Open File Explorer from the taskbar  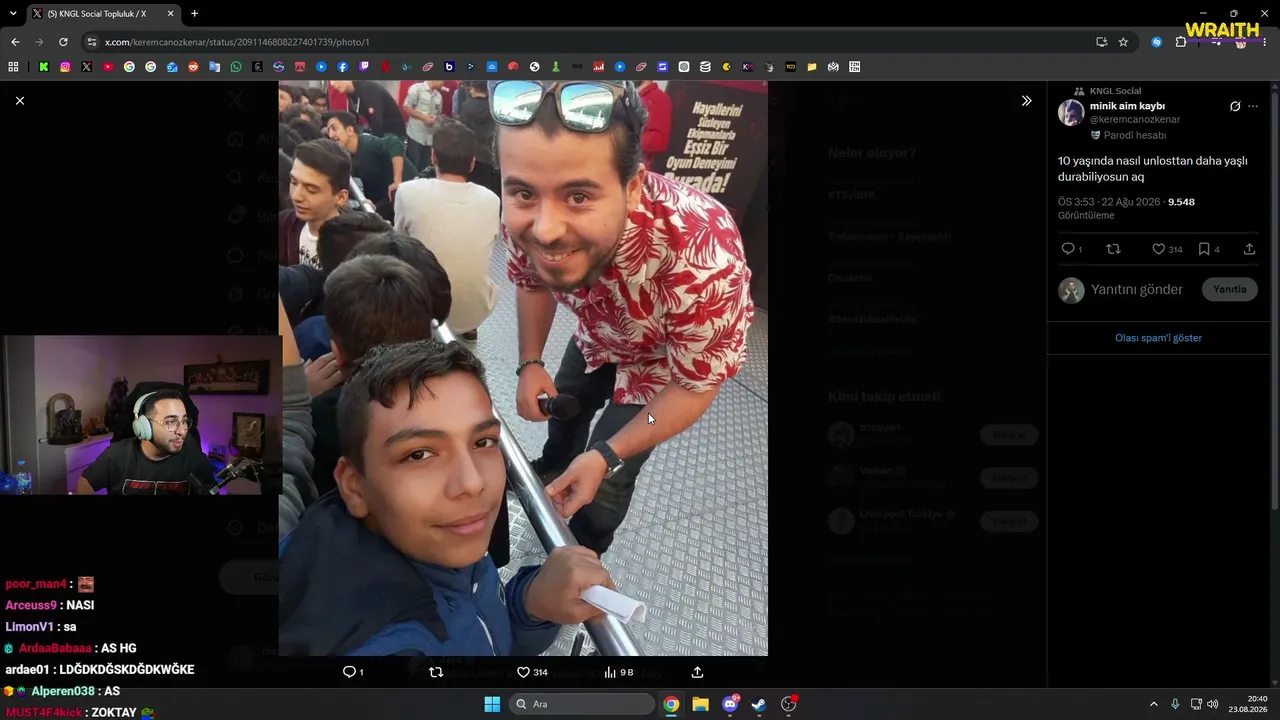coord(700,704)
